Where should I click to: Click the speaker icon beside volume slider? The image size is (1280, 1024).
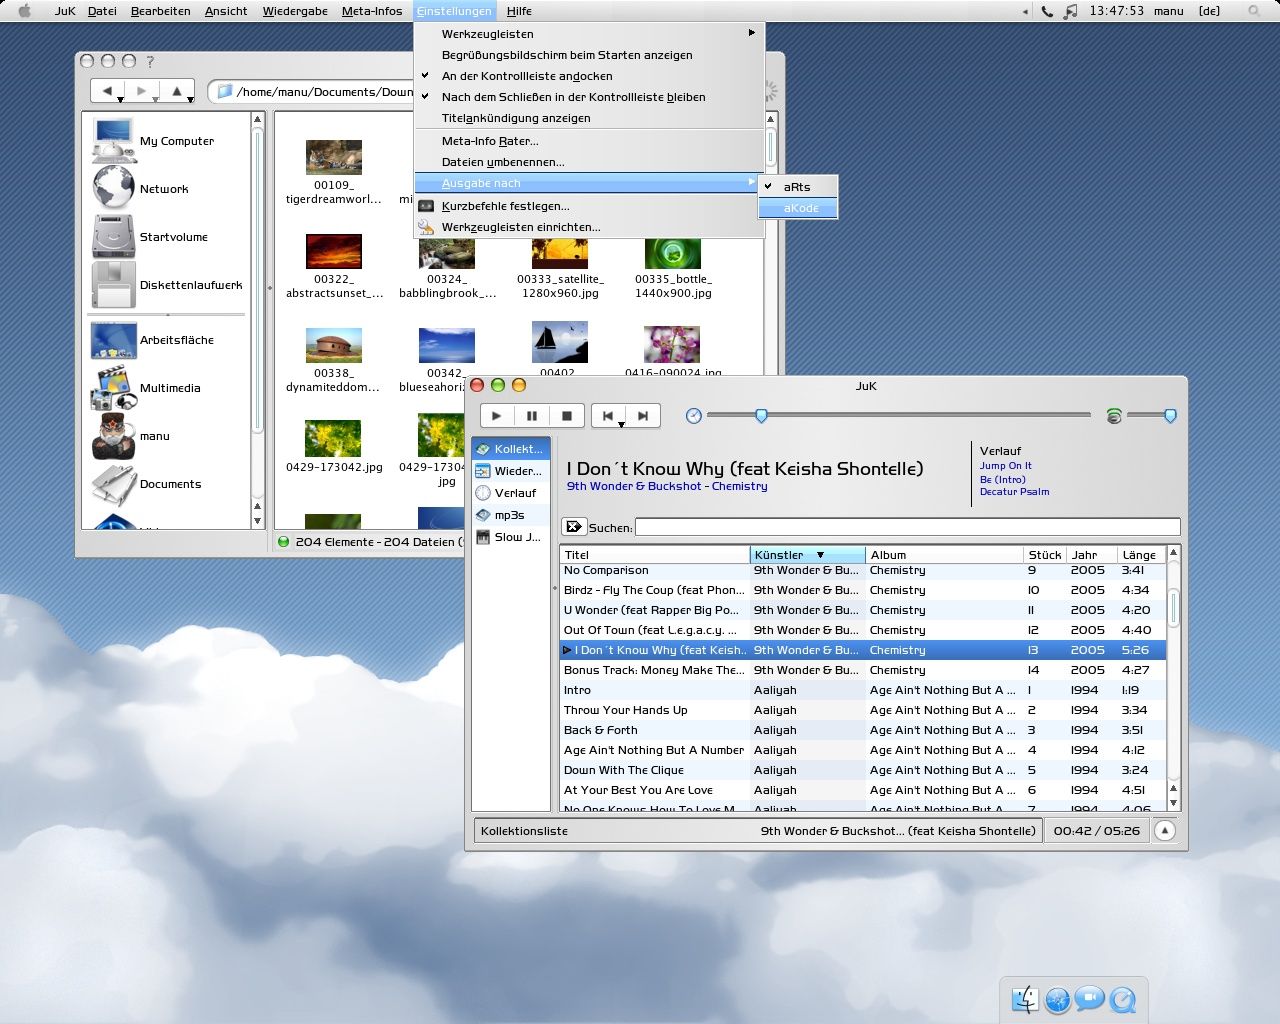[1114, 416]
